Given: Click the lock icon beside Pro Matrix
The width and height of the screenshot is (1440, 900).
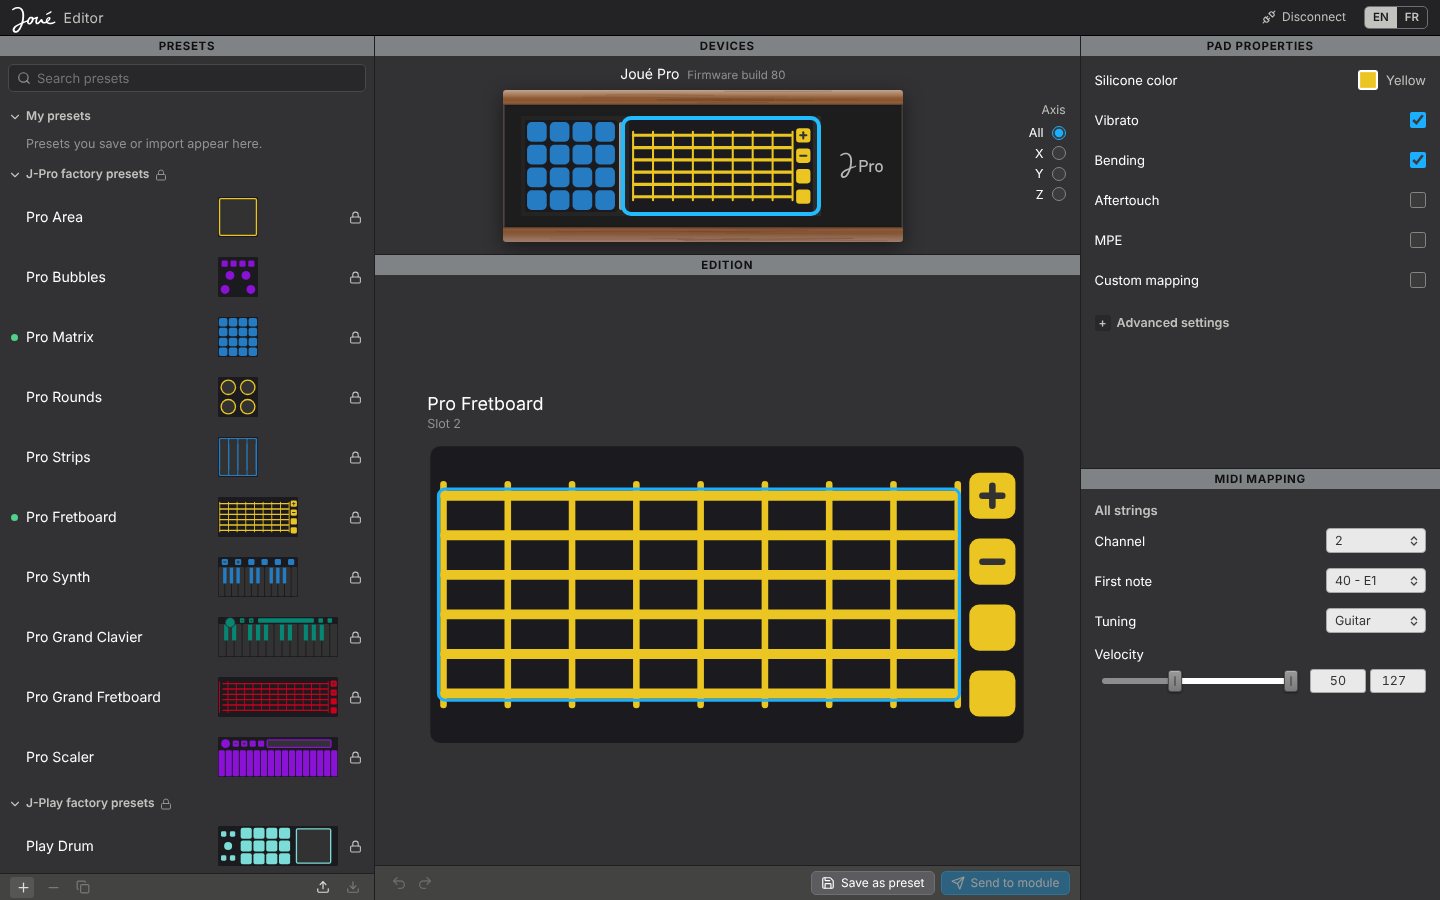Looking at the screenshot, I should coord(355,337).
